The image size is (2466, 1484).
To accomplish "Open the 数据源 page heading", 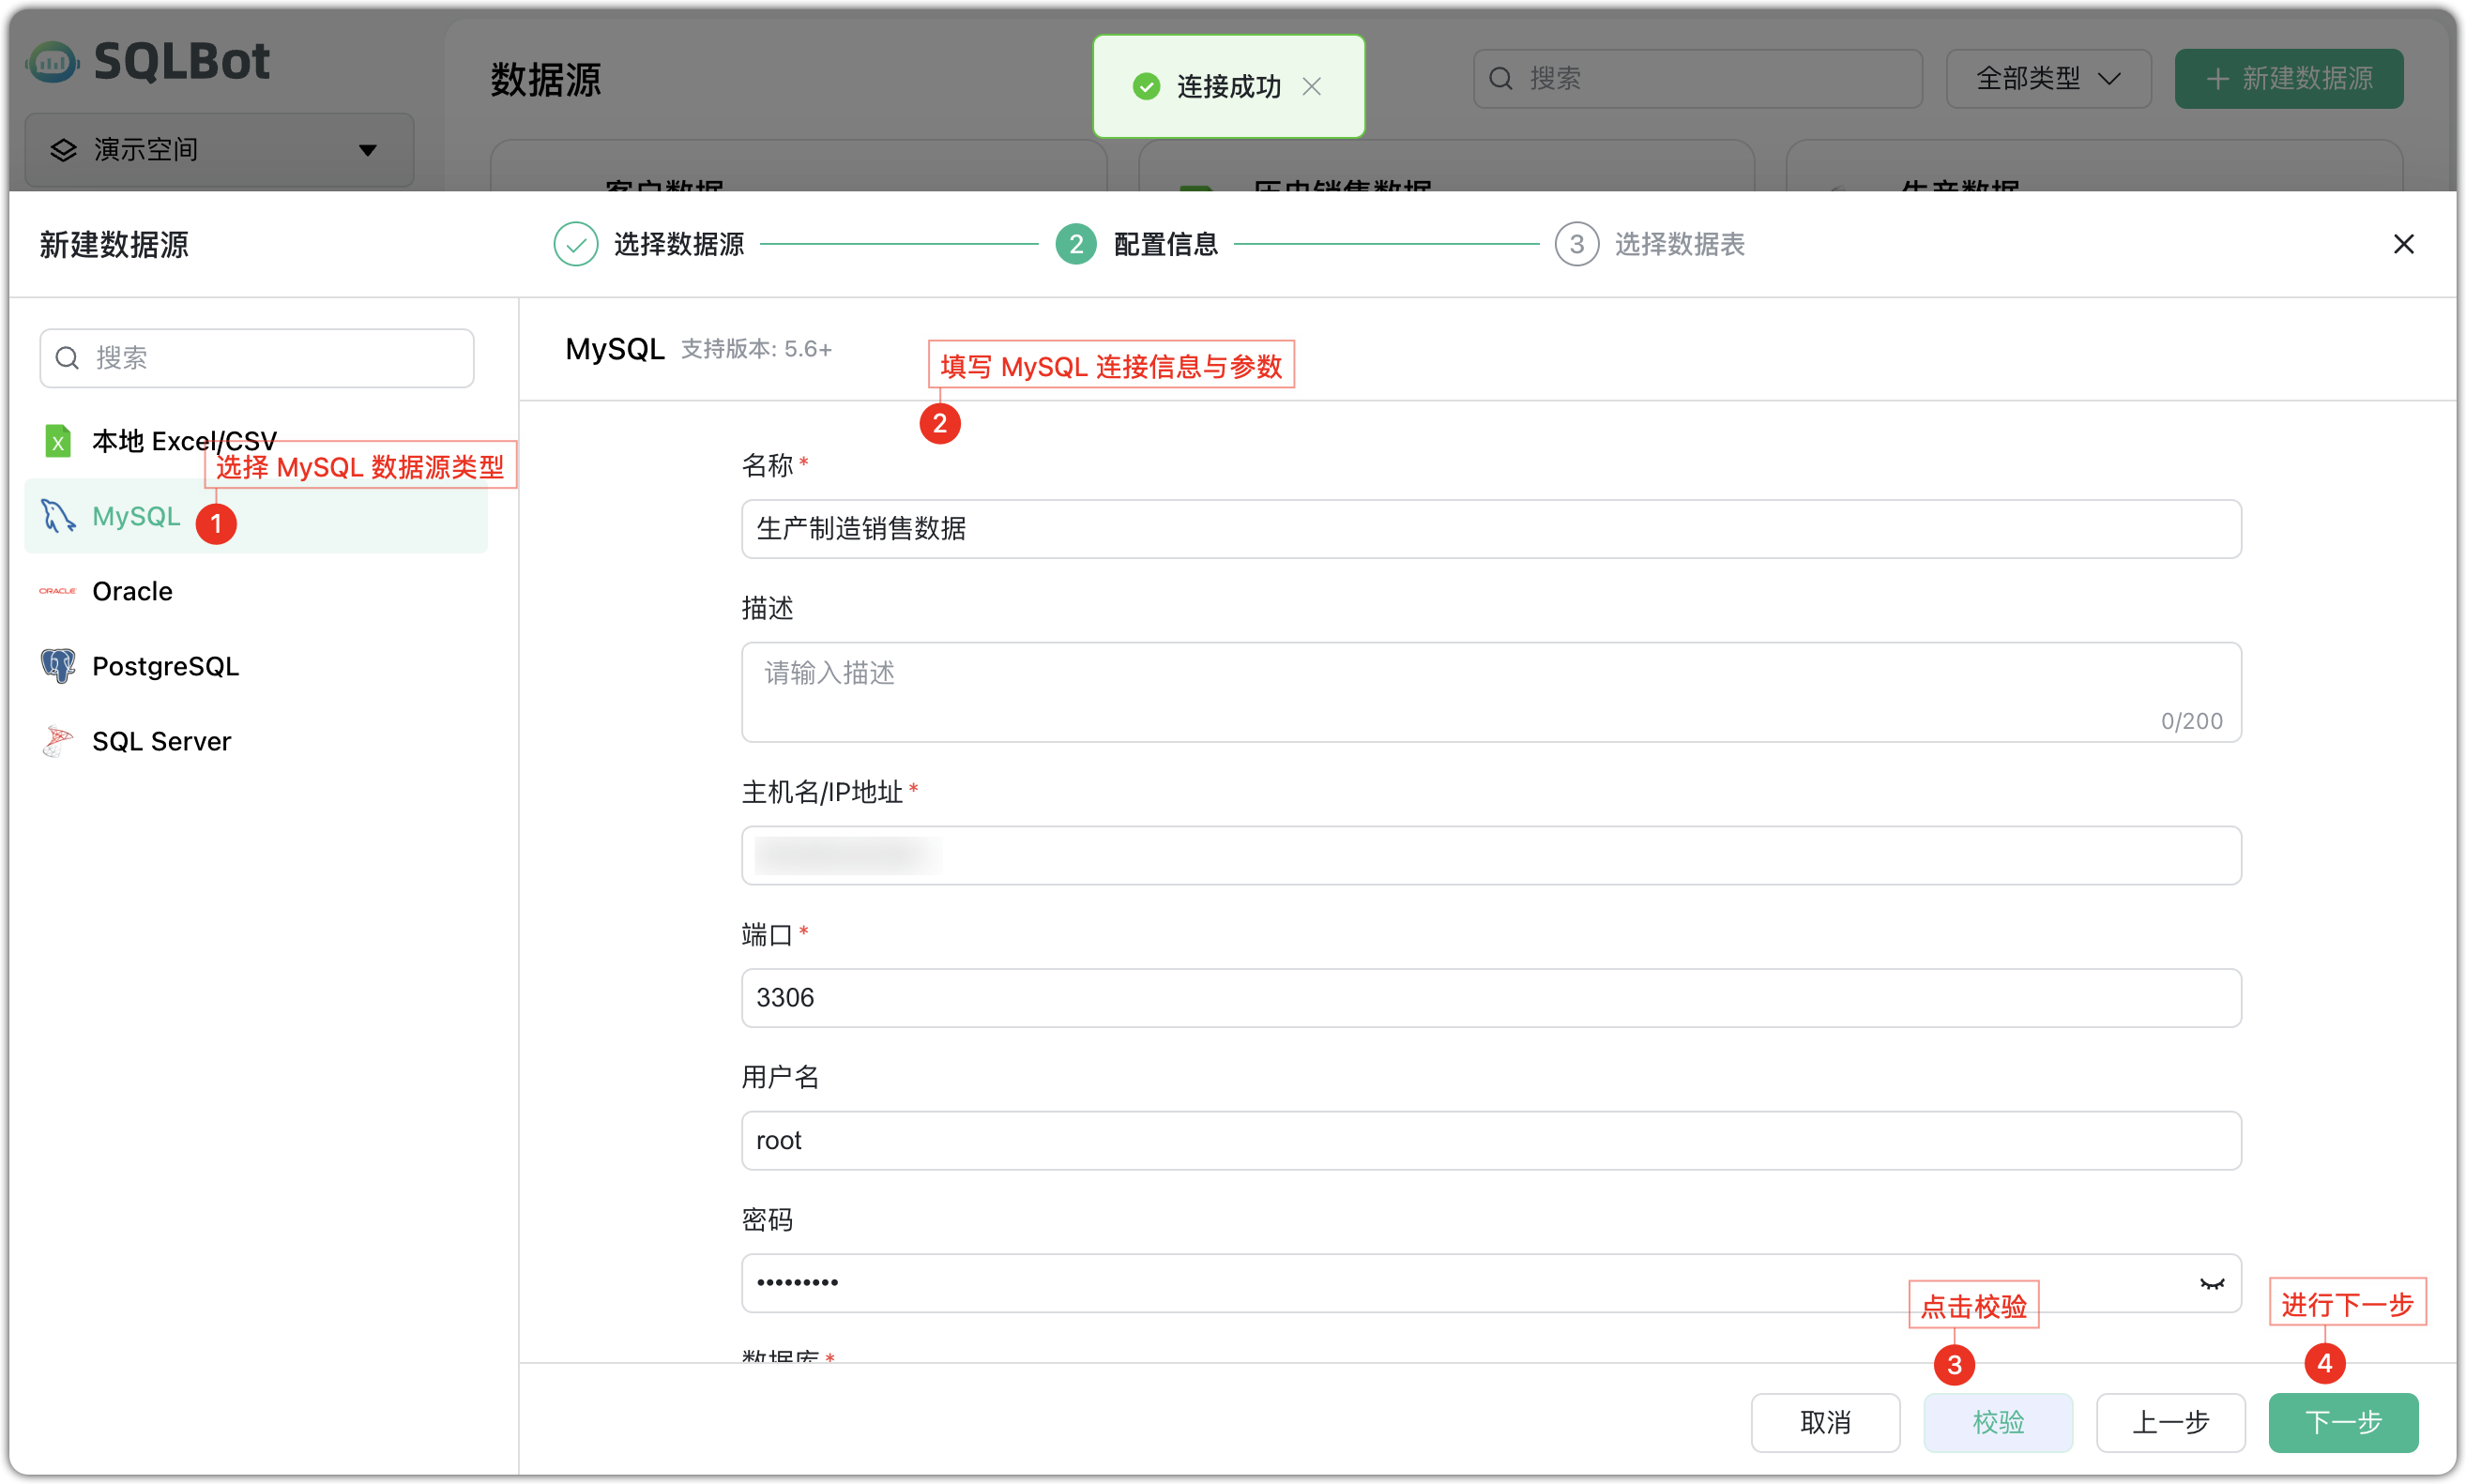I will pyautogui.click(x=546, y=80).
